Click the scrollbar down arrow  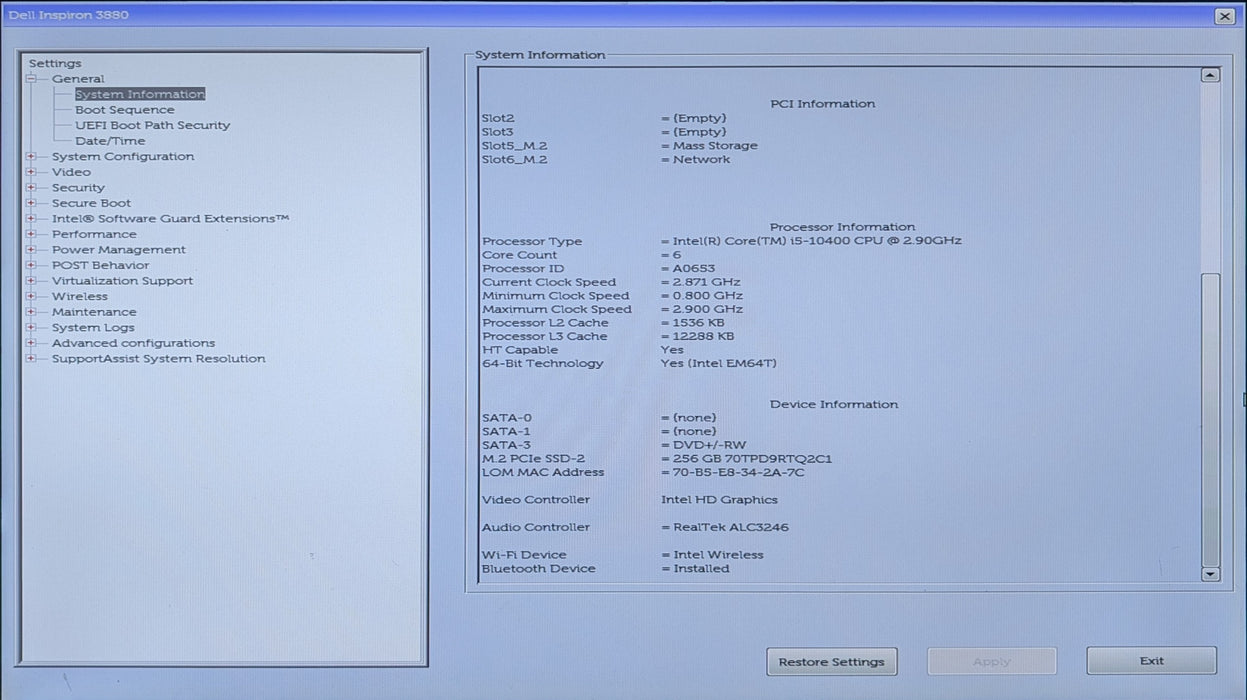pos(1210,574)
